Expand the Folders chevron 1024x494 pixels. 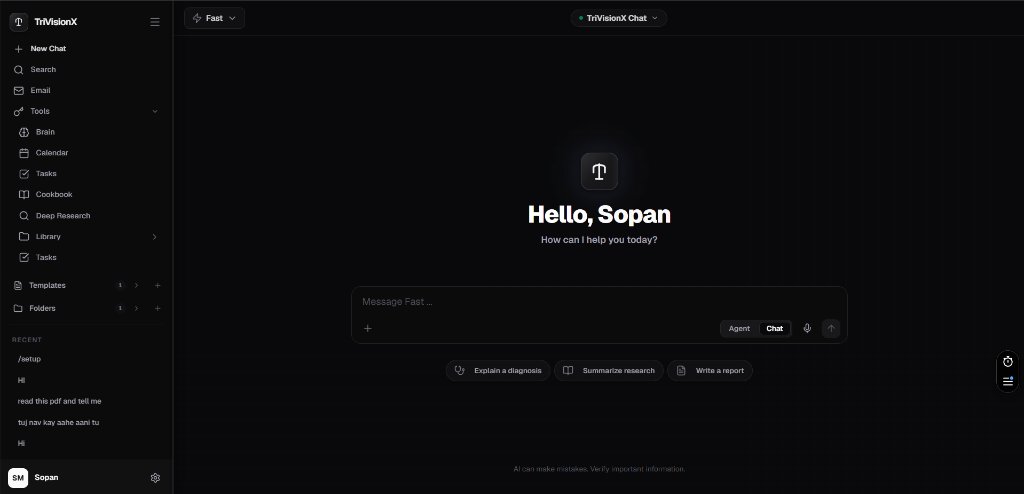click(136, 308)
